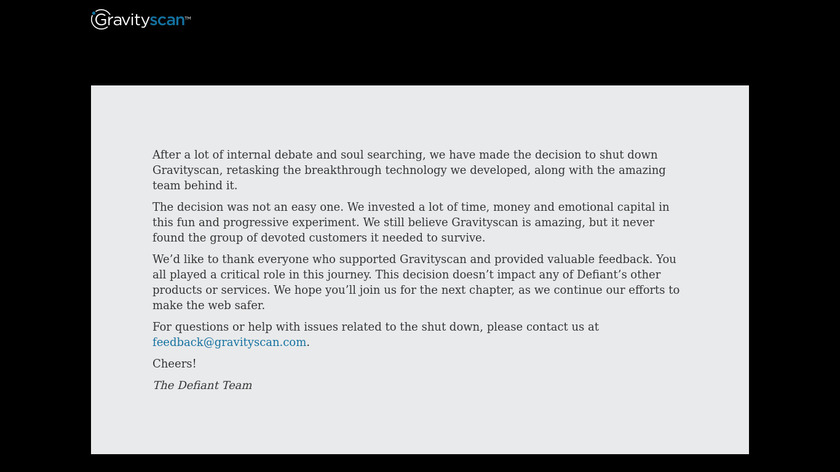Click the trademark symbol beside the logo
Viewport: 840px width, 472px height.
(x=188, y=17)
